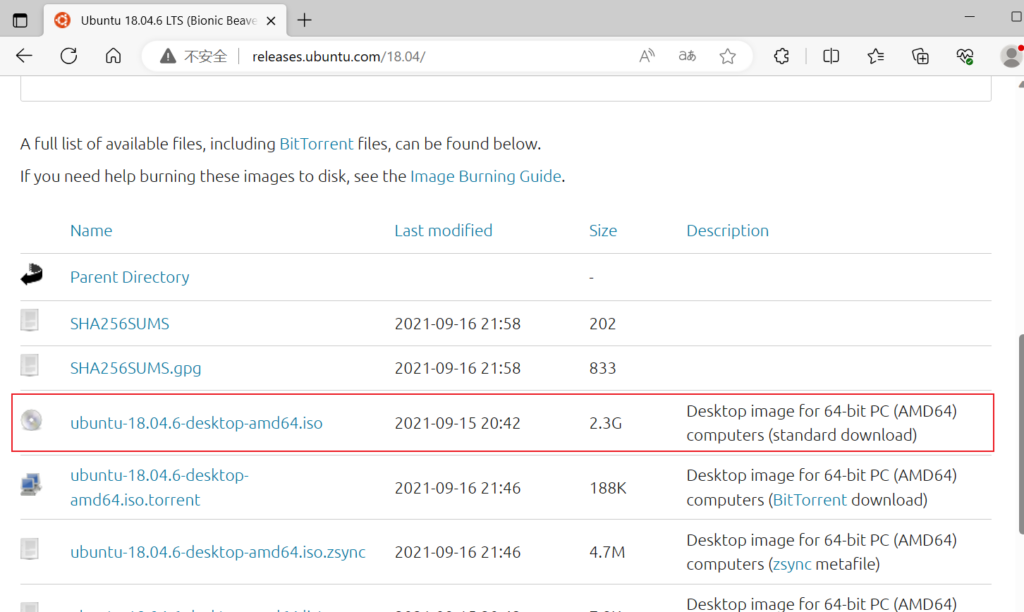Sort the file list by Last modified

pos(443,230)
